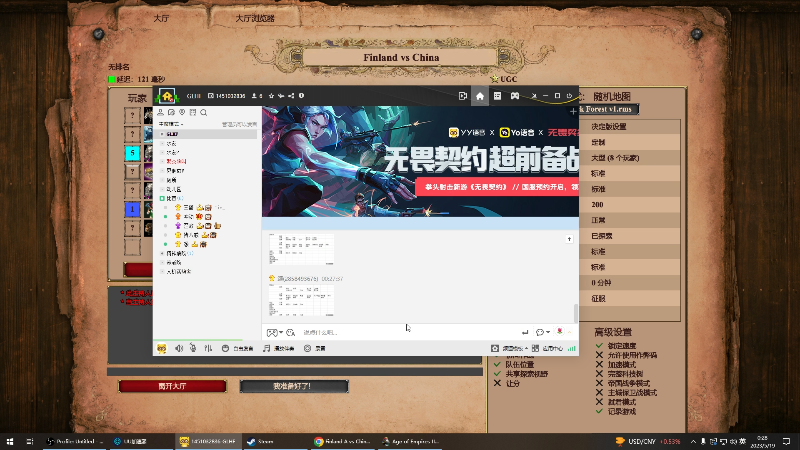Click the avatar icon in YY bottom bar
The width and height of the screenshot is (800, 450).
pos(161,348)
